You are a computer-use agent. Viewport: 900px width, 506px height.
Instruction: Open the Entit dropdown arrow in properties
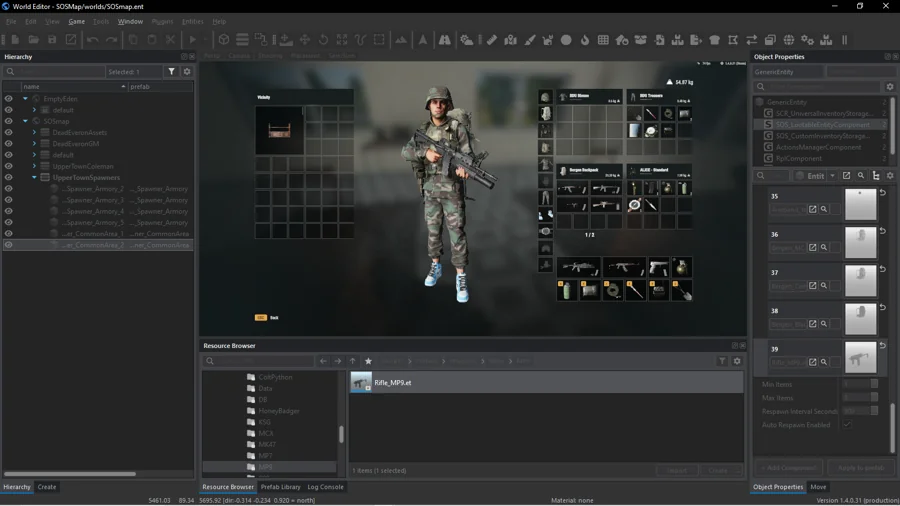tap(832, 176)
